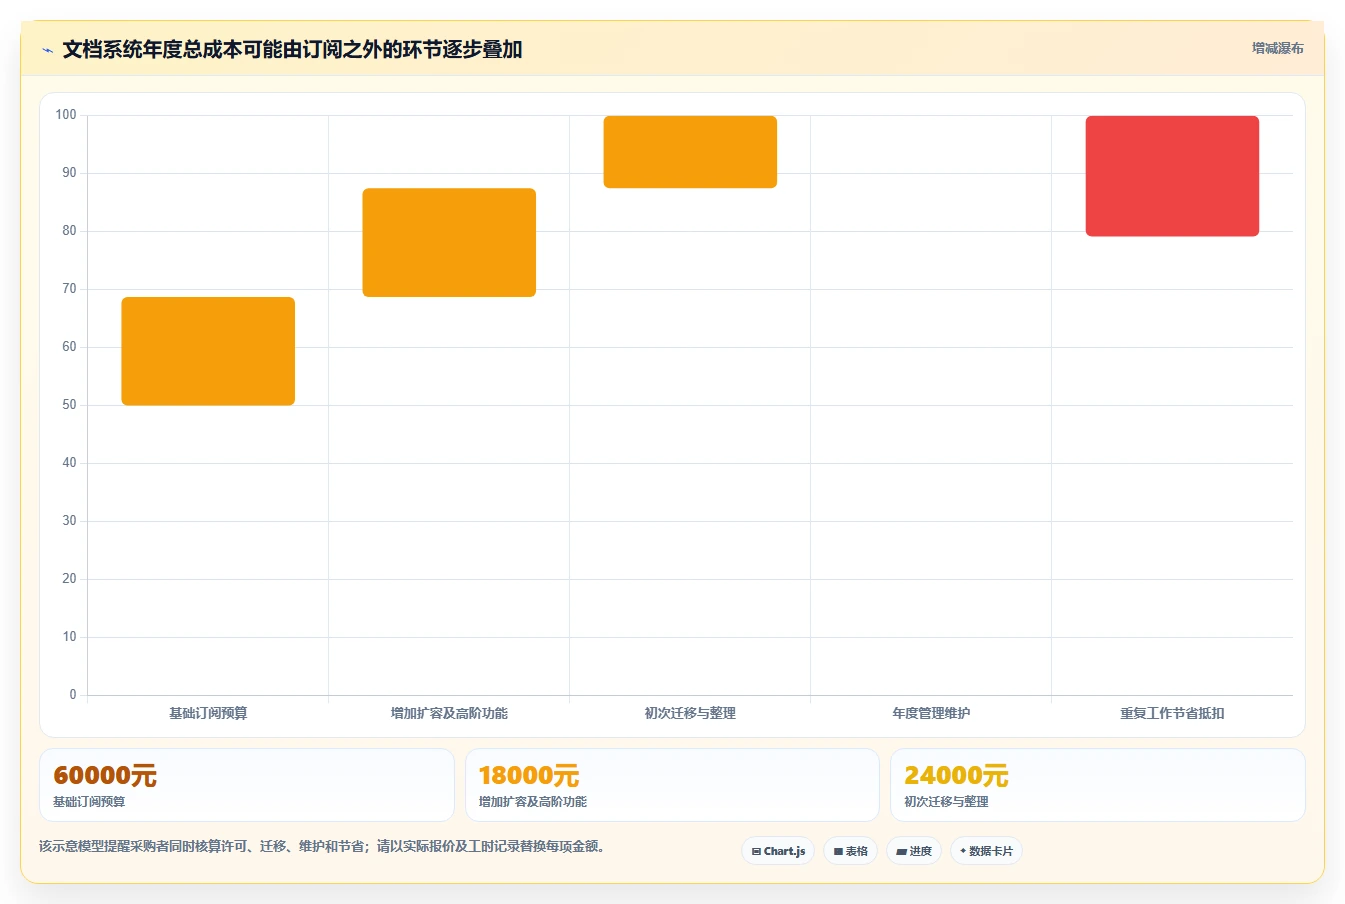Select the red 重复工作节省抵扣 bar

(1172, 176)
